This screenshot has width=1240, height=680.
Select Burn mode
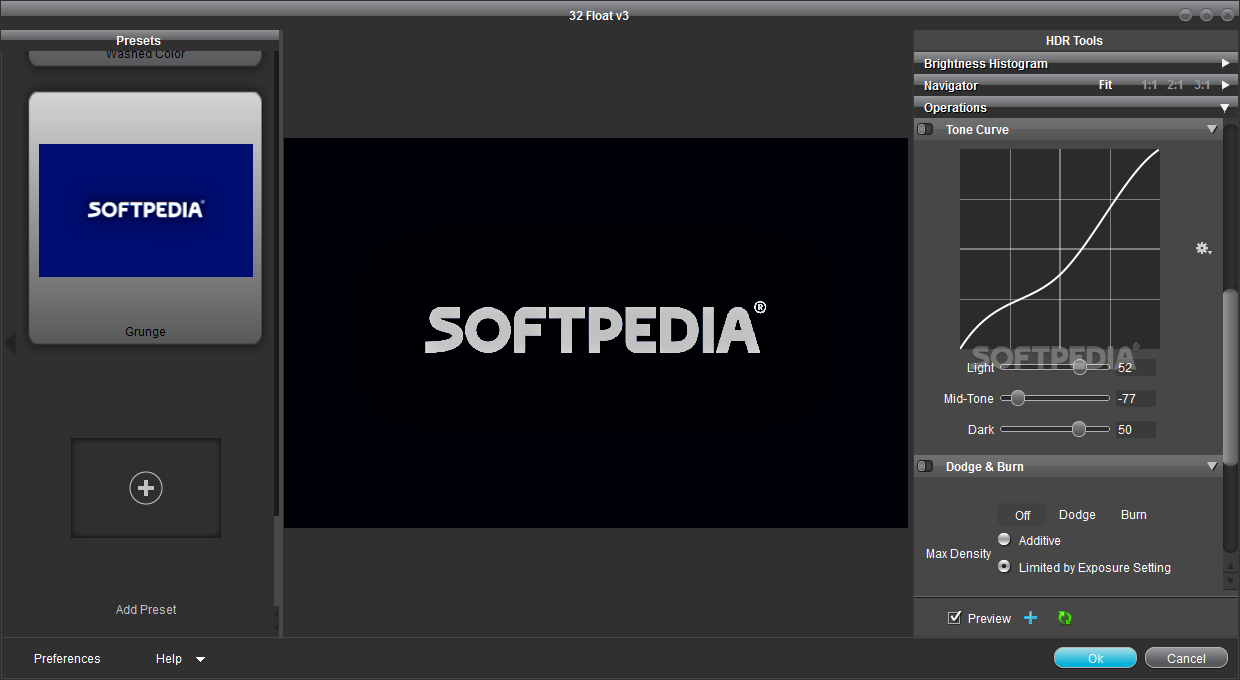pos(1133,515)
